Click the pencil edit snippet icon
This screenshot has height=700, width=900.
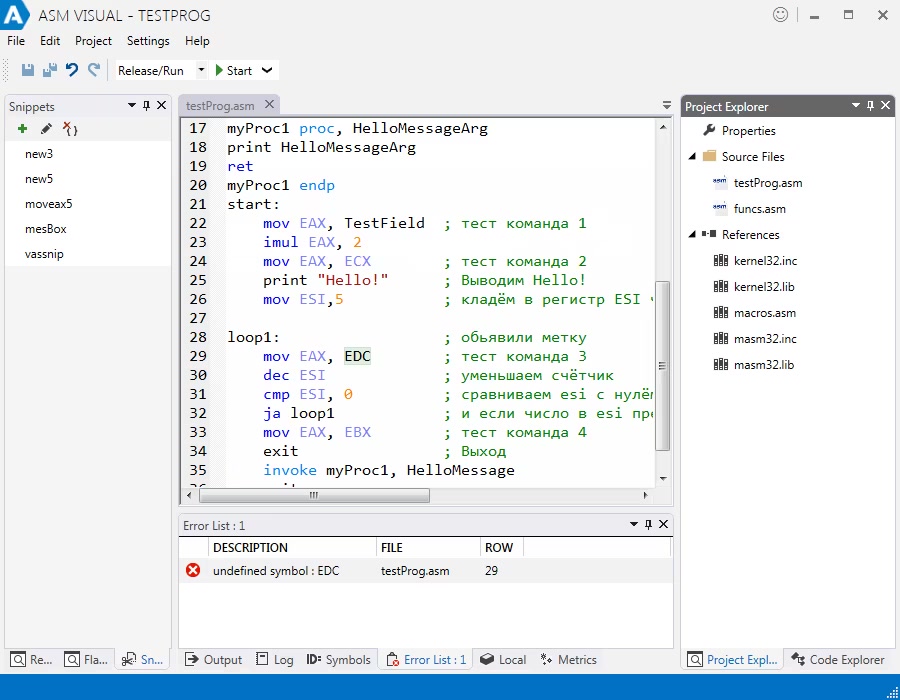coord(46,129)
